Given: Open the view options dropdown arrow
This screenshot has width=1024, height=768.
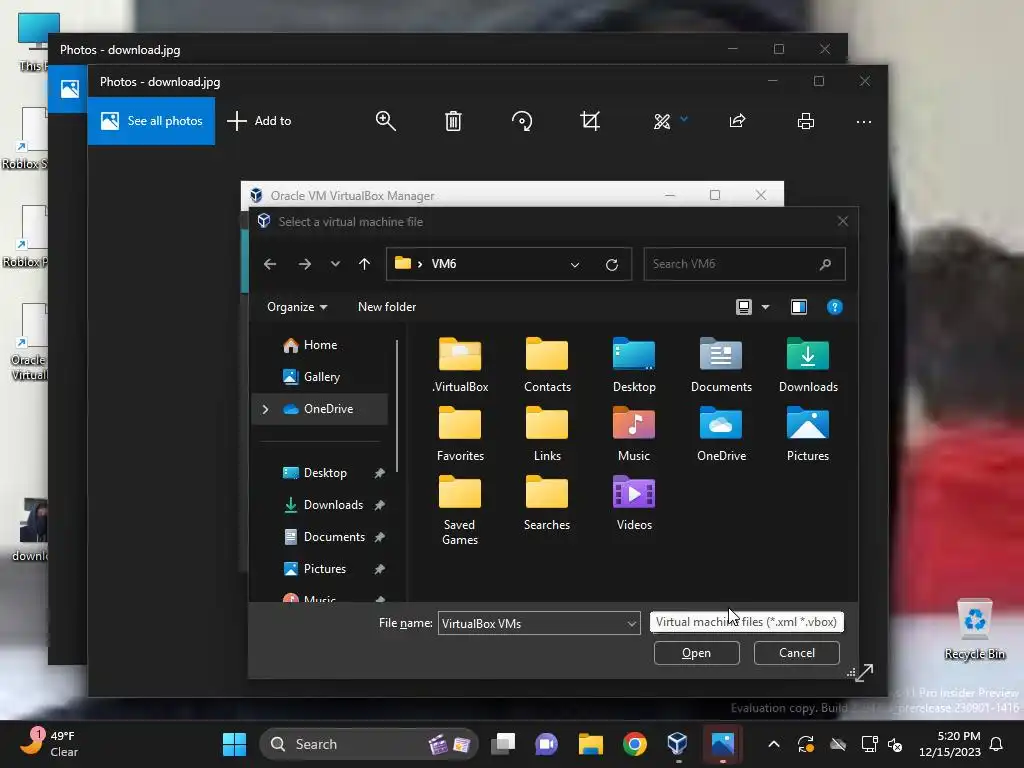Looking at the screenshot, I should (765, 307).
